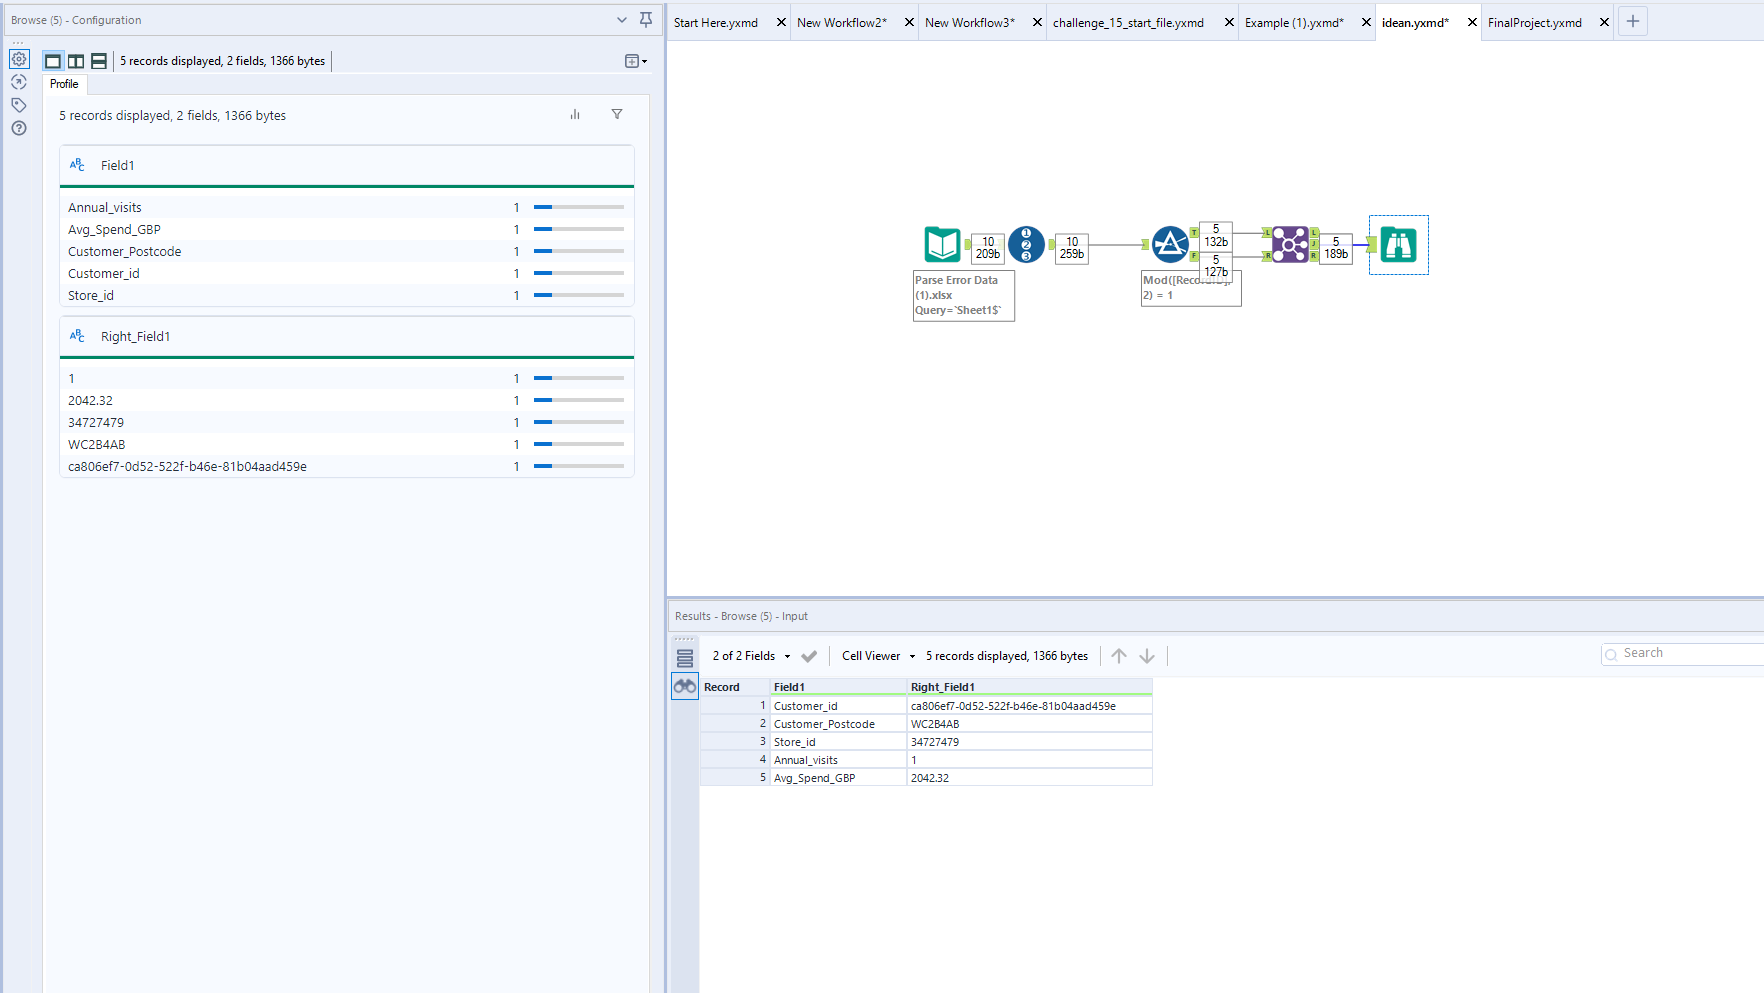Click the Record ID tool node
1764x993 pixels.
(x=1026, y=244)
